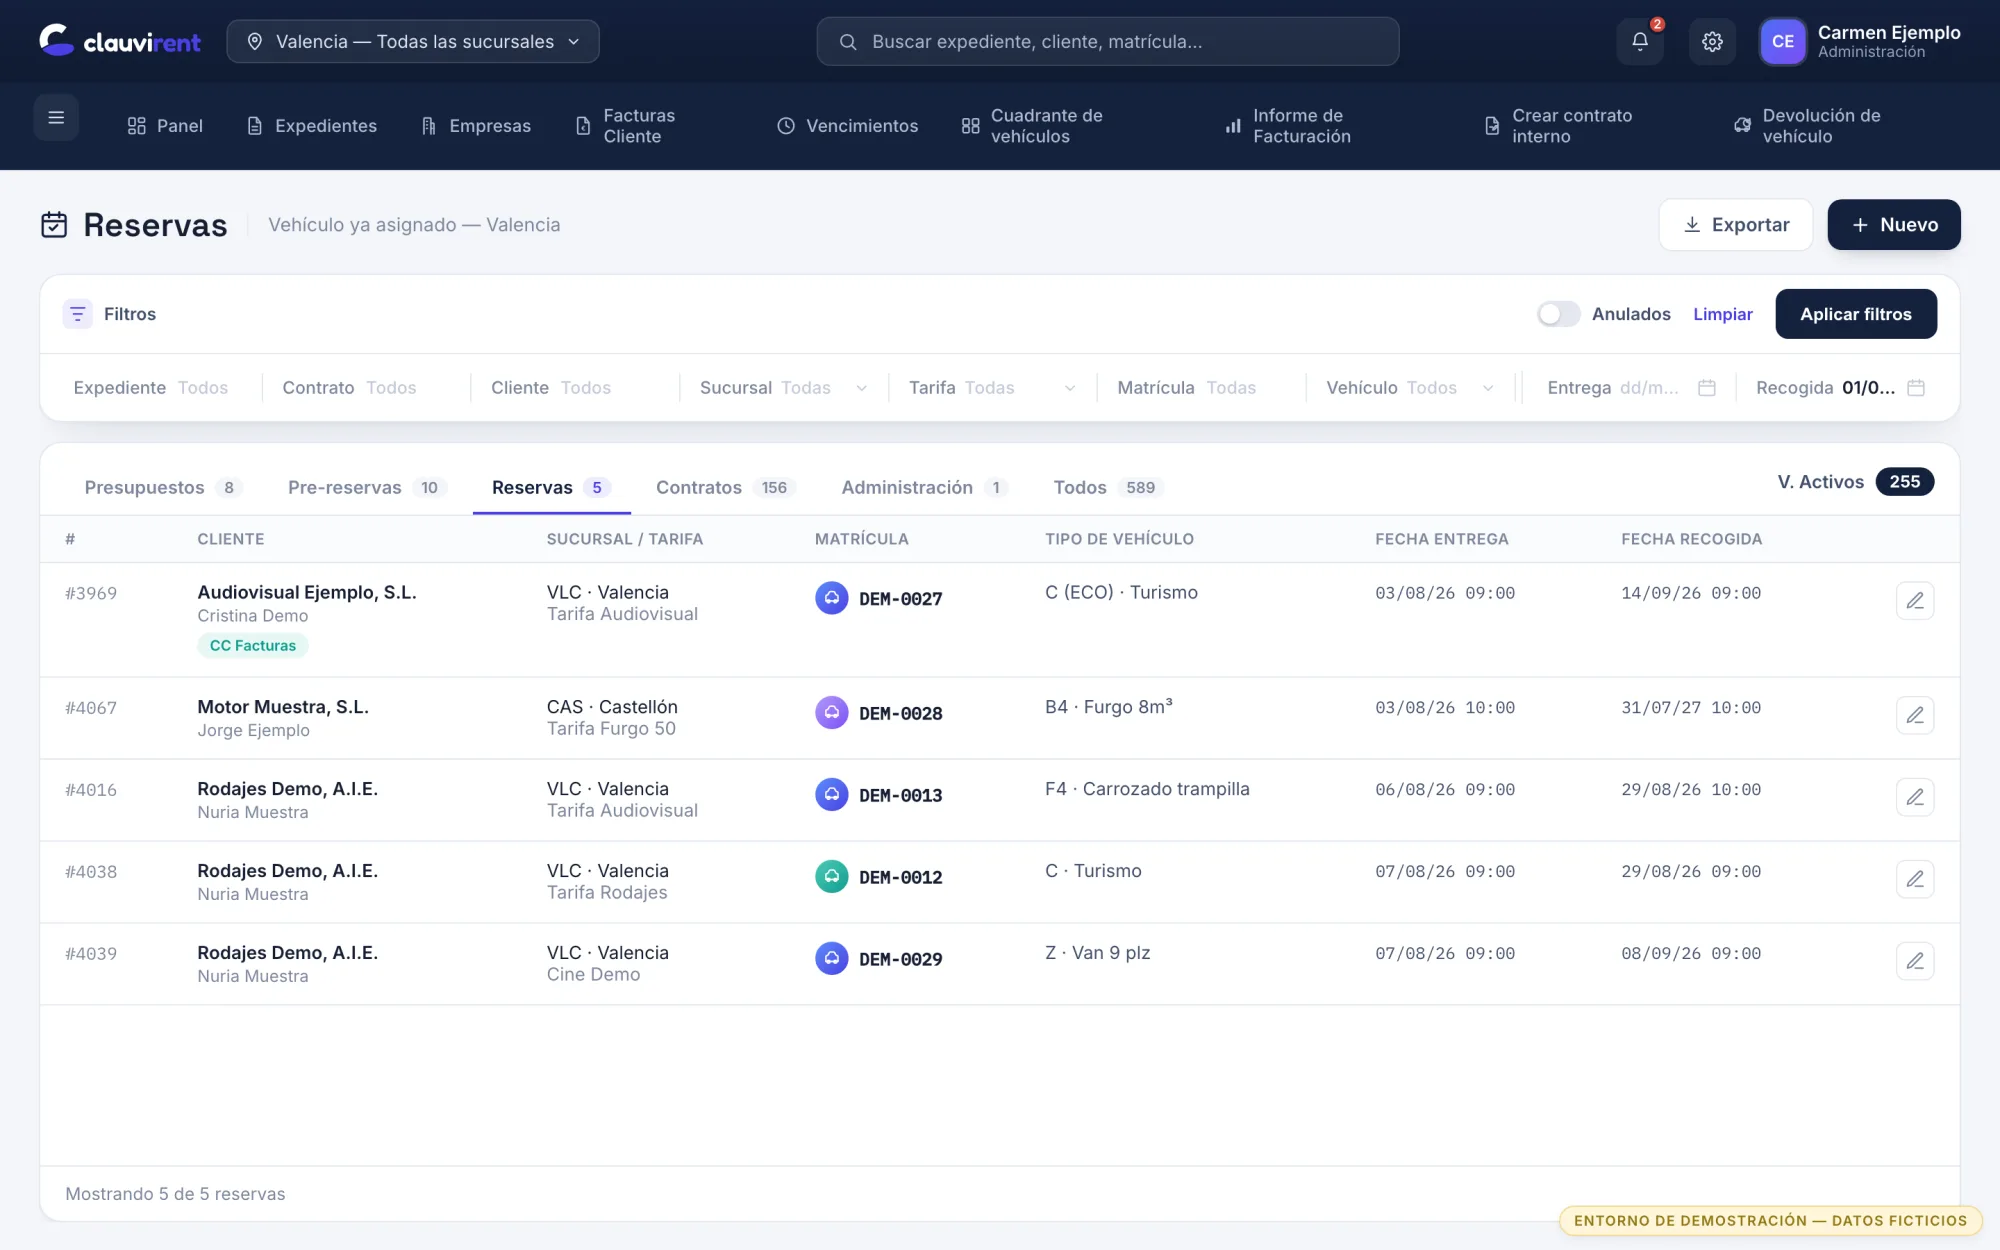Open calendar icon in Entrega filter
Viewport: 2000px width, 1250px height.
(x=1707, y=388)
